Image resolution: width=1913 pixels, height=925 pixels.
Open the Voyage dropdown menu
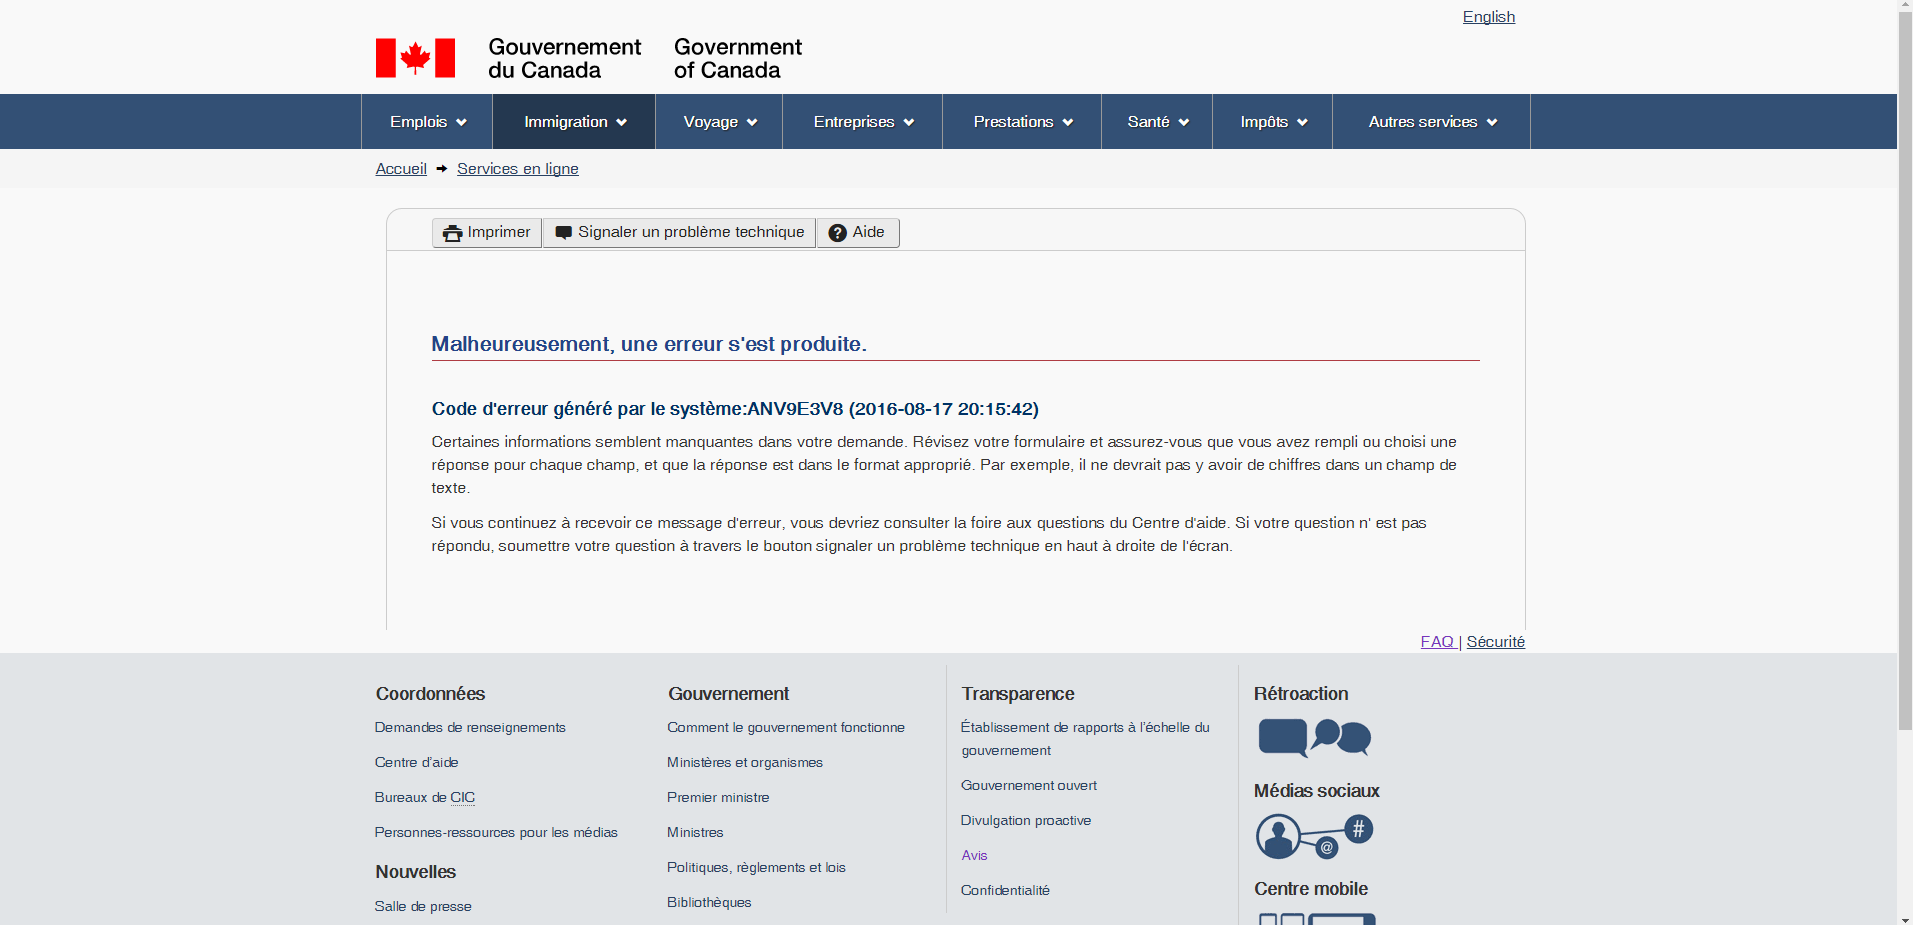tap(719, 122)
